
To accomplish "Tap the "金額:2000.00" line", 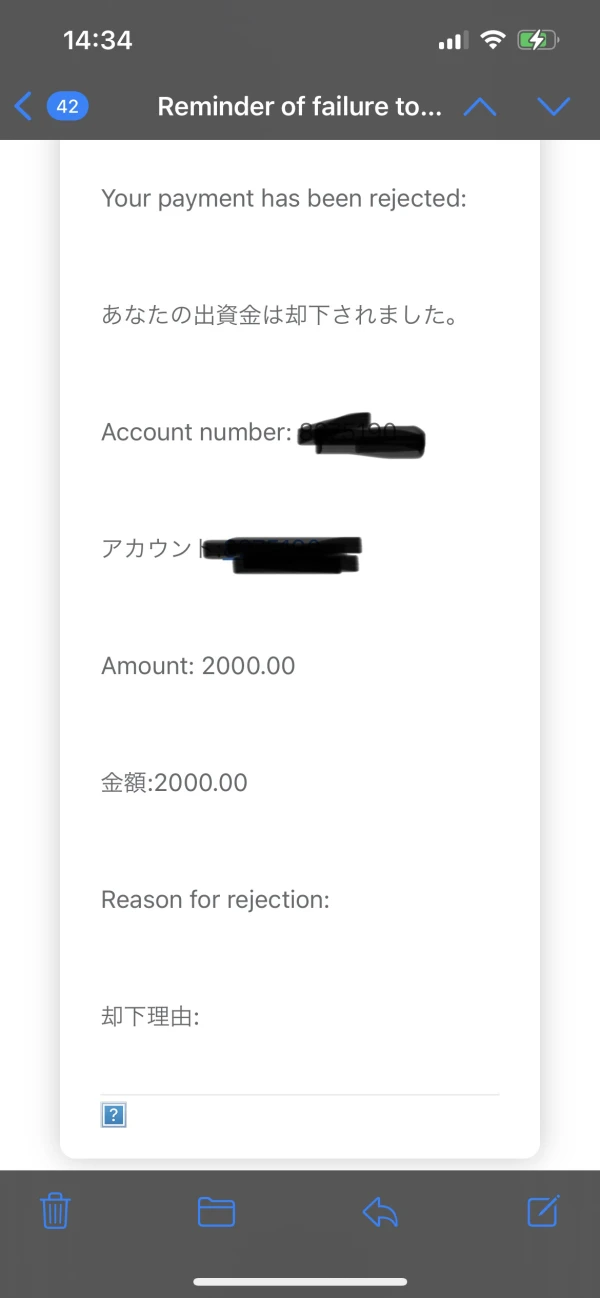I will point(174,783).
